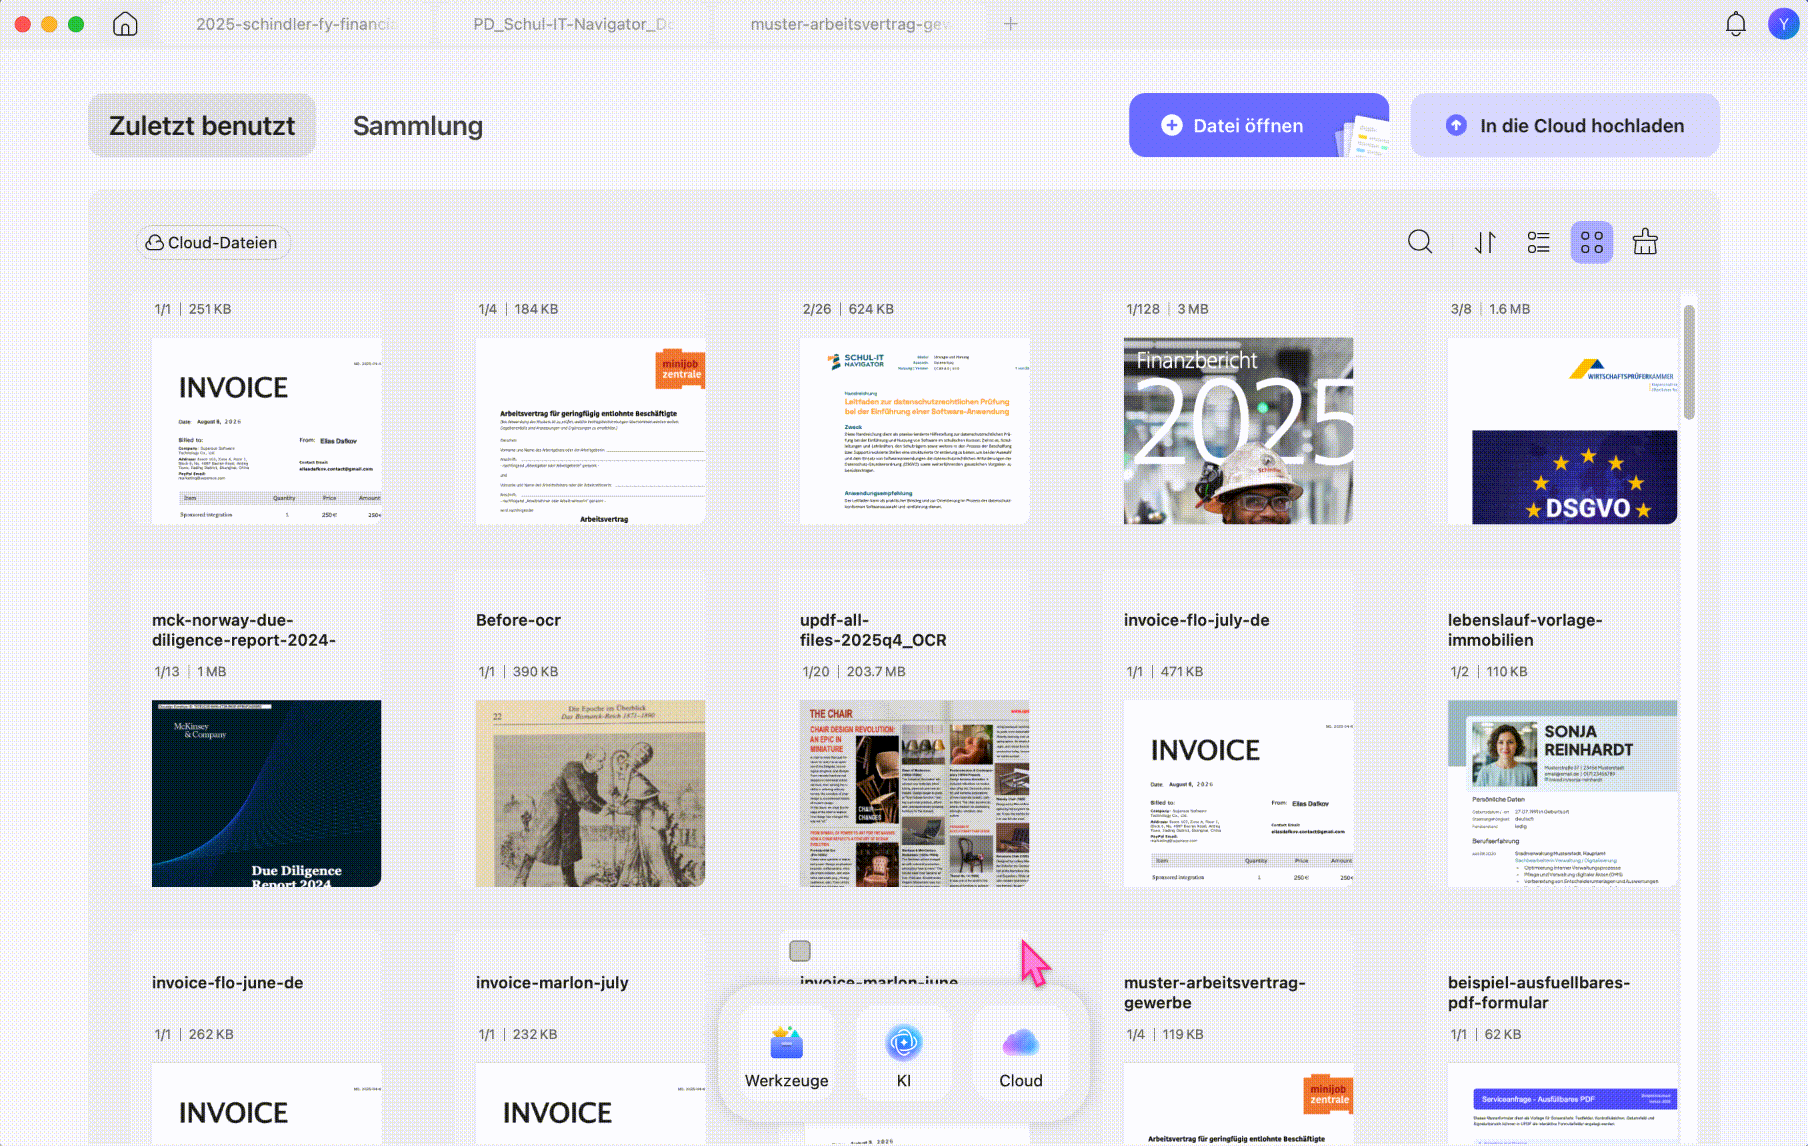Open the user account avatar Y

click(1784, 24)
